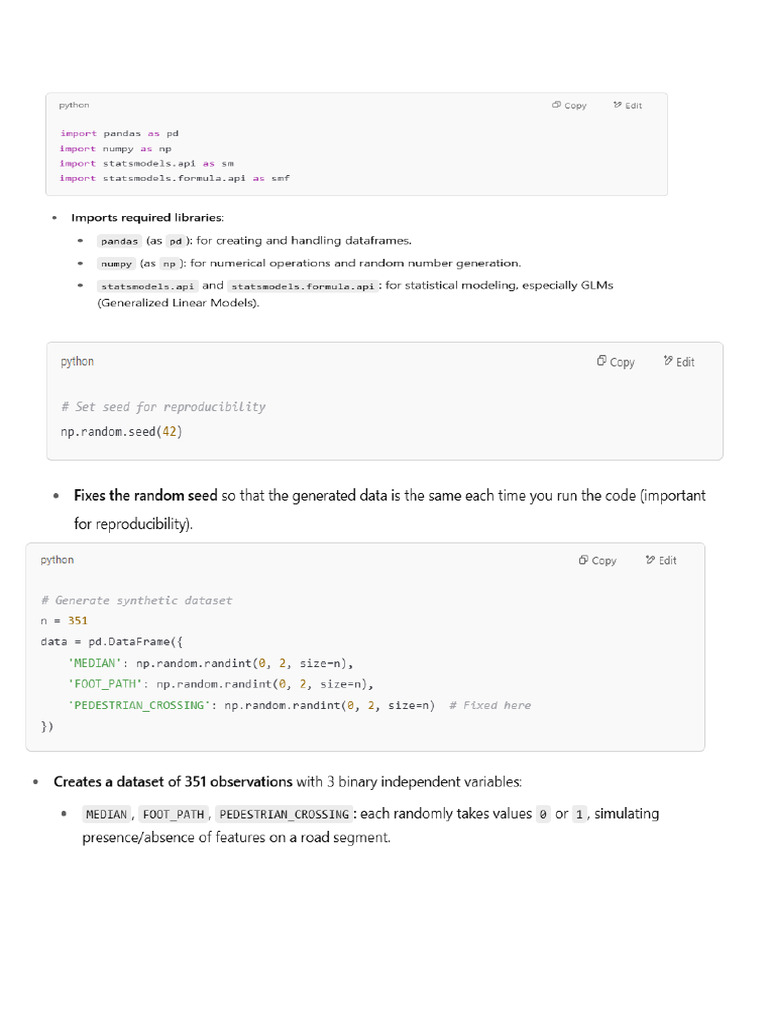The width and height of the screenshot is (768, 1024).
Task: Click the python label above the dataset code
Action: click(x=57, y=560)
